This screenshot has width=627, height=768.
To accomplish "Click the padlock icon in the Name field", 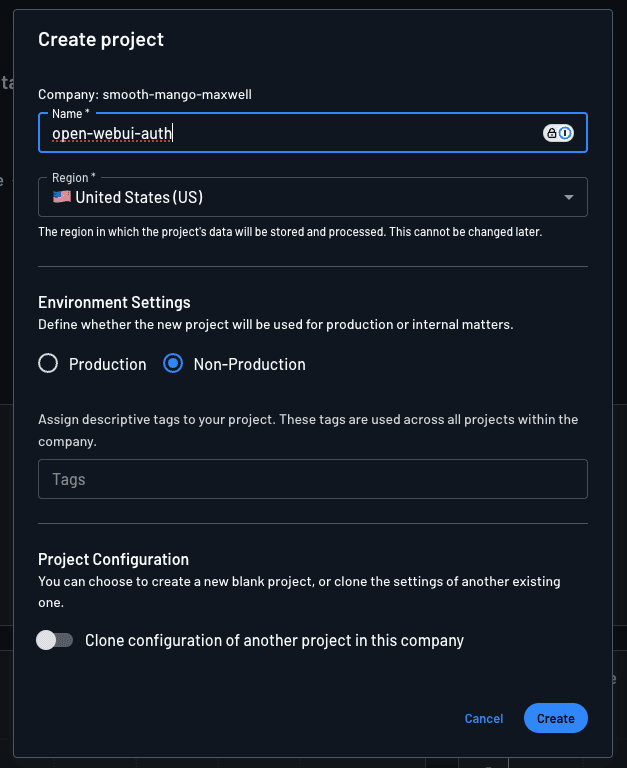I will (x=551, y=133).
